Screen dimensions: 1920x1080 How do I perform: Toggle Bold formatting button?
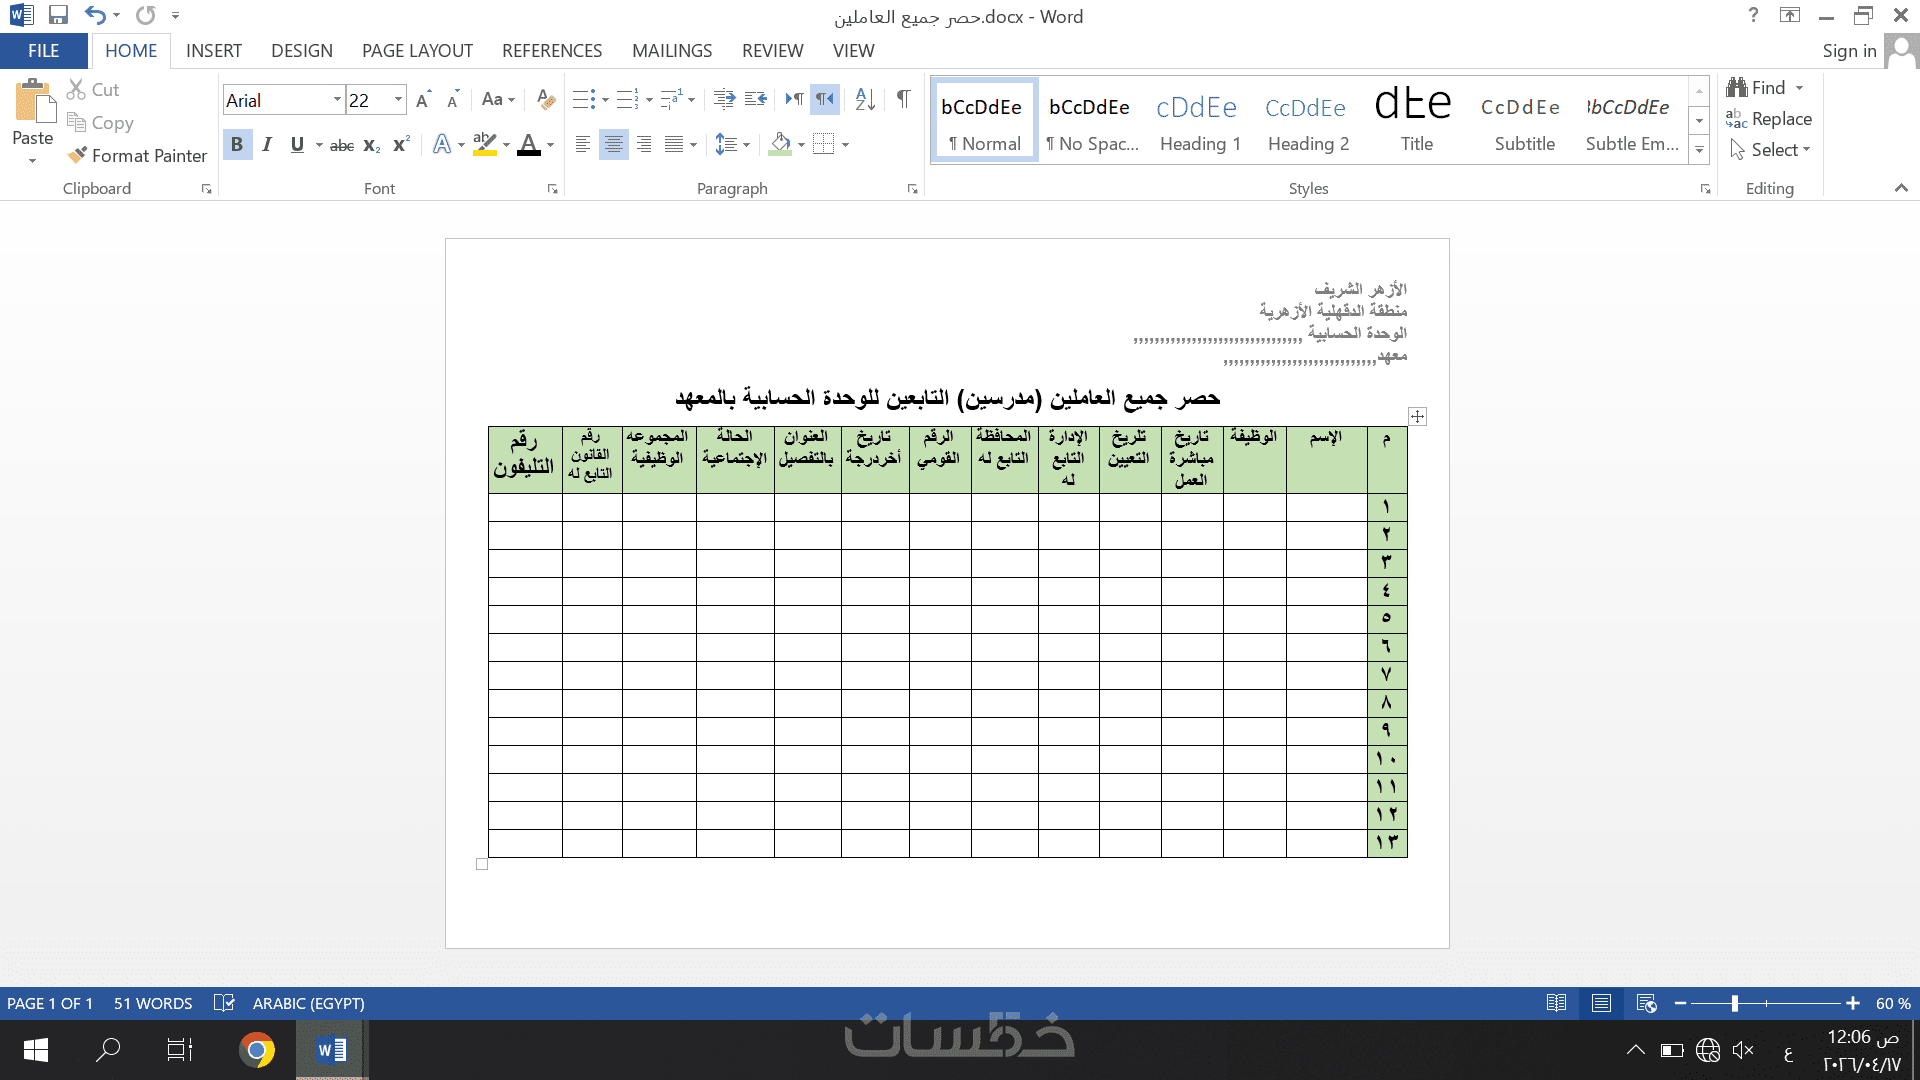tap(237, 145)
